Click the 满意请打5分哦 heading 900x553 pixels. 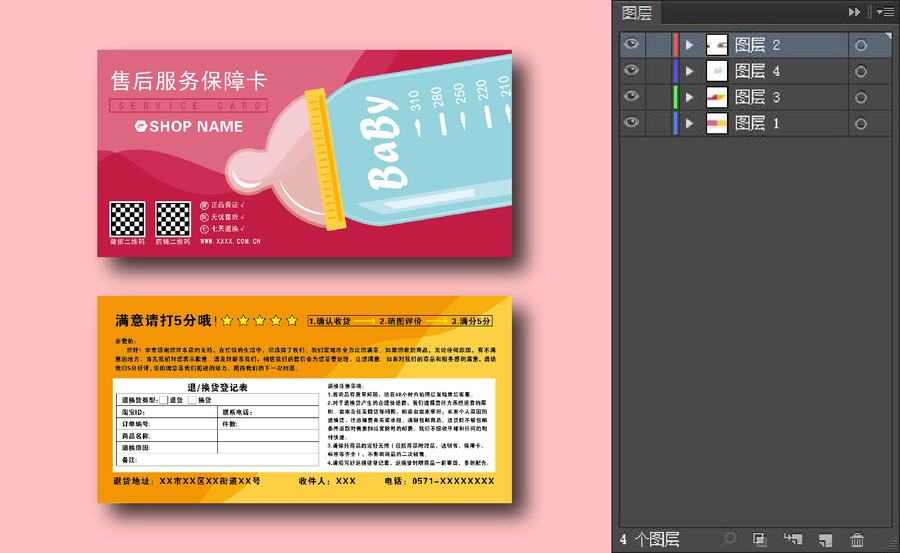164,320
